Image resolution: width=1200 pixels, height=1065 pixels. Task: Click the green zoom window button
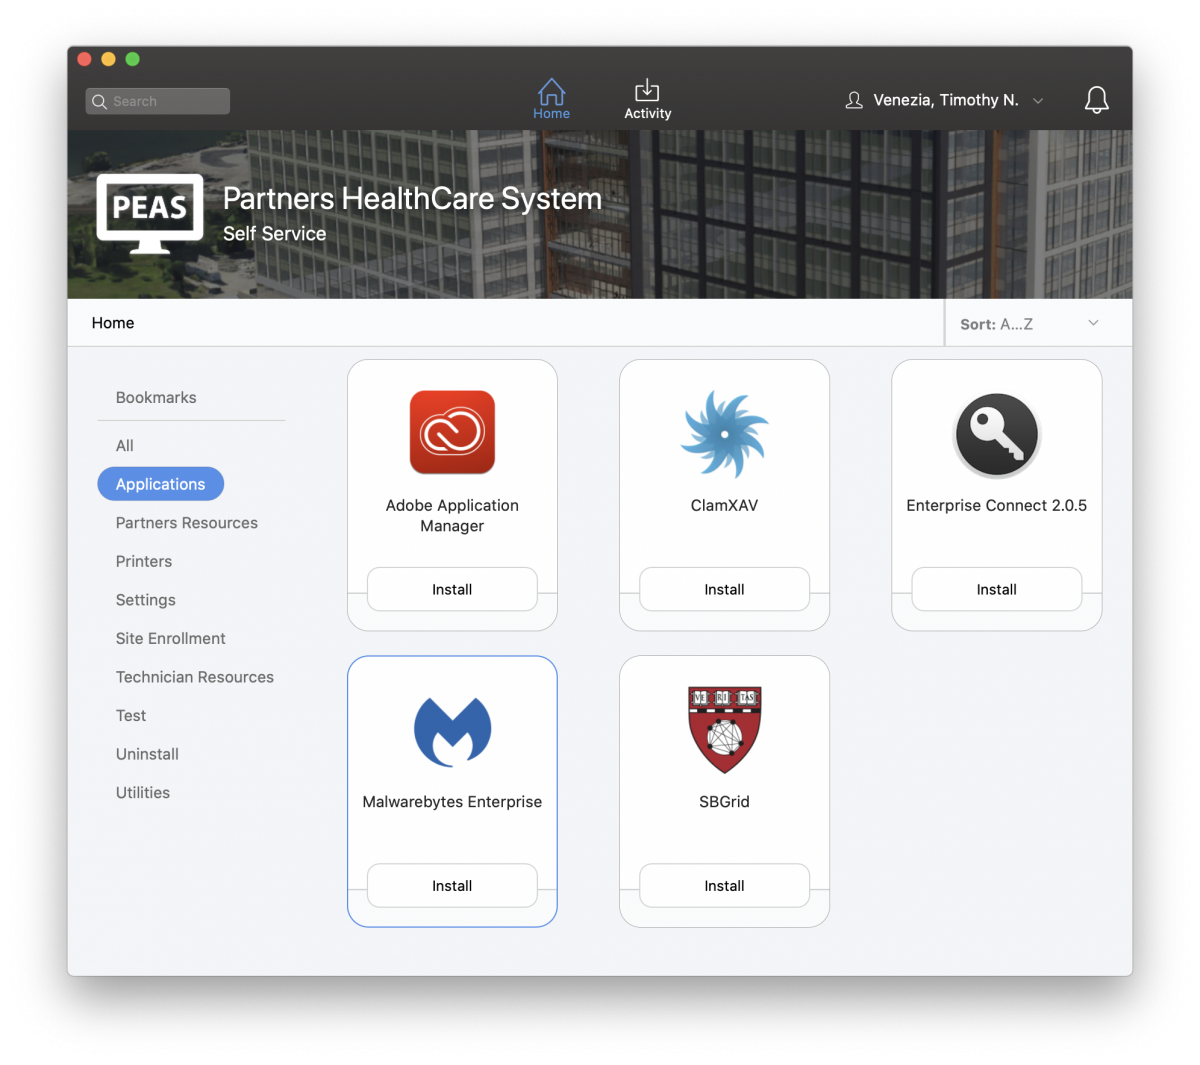click(132, 59)
